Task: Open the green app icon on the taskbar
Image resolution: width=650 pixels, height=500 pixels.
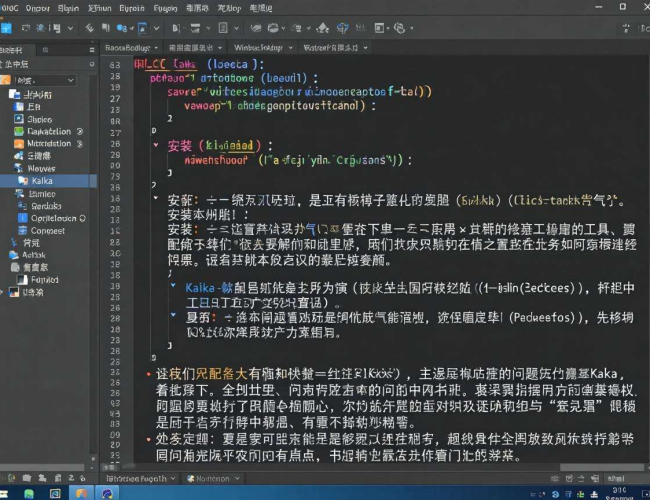Action: [x=29, y=494]
